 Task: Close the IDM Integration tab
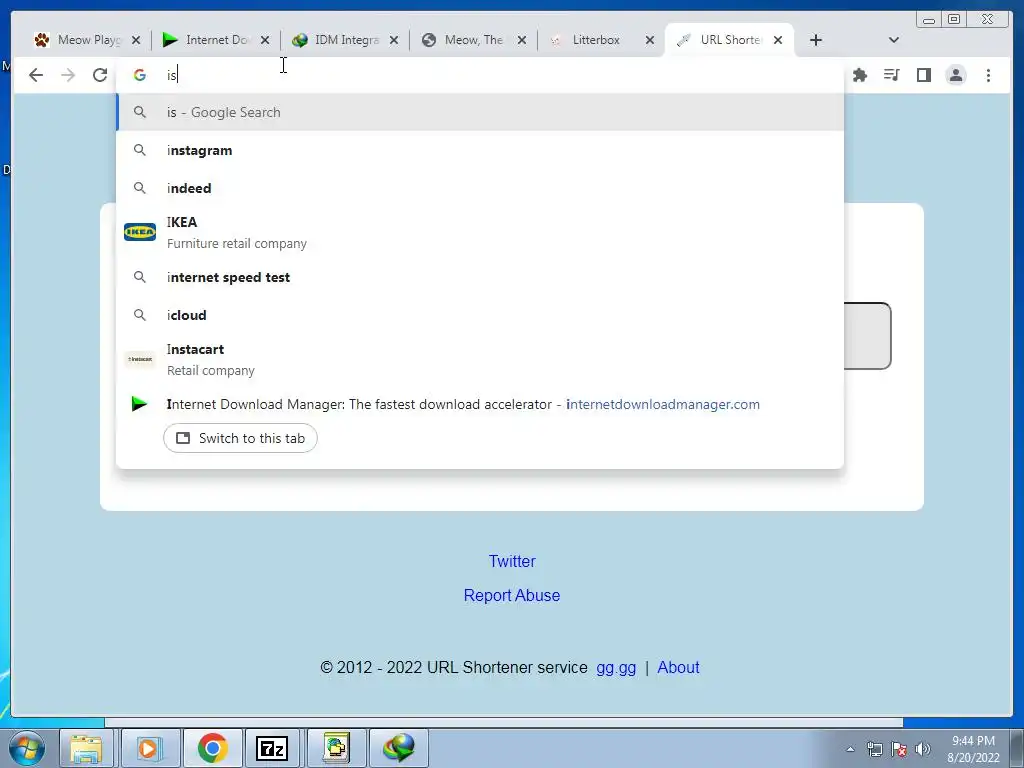click(x=394, y=40)
